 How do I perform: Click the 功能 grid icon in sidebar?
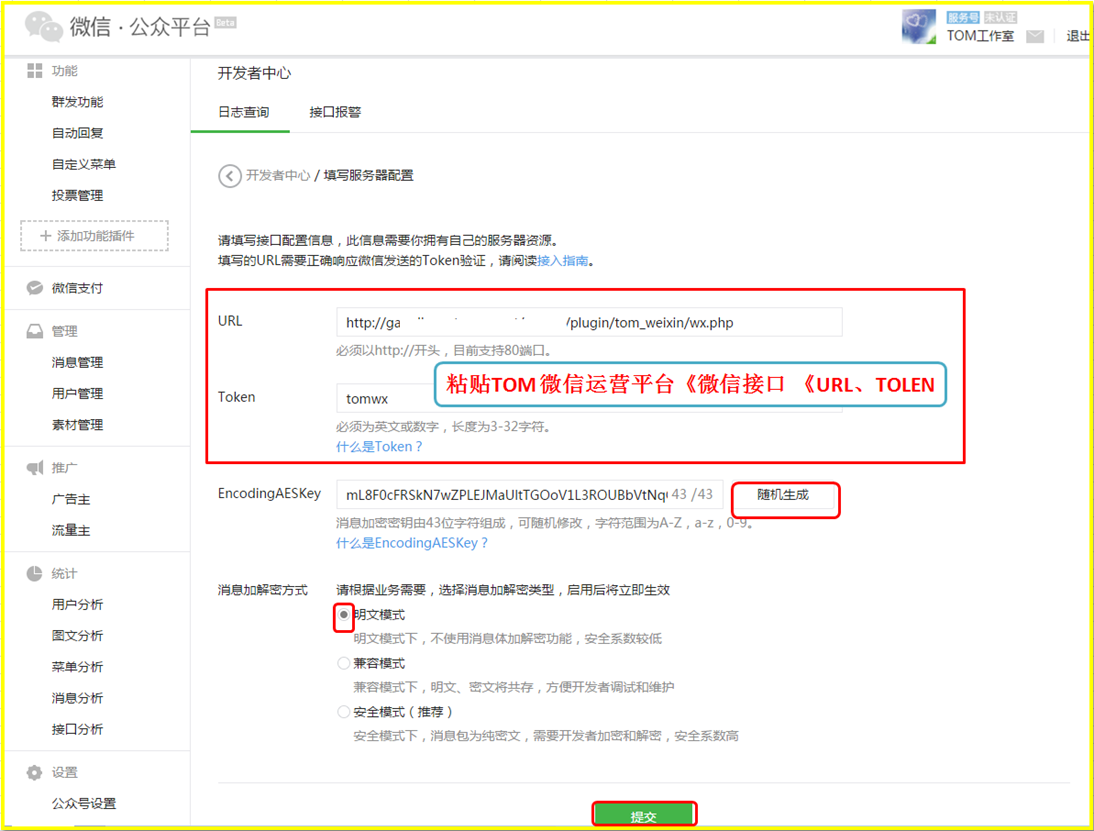coord(34,70)
